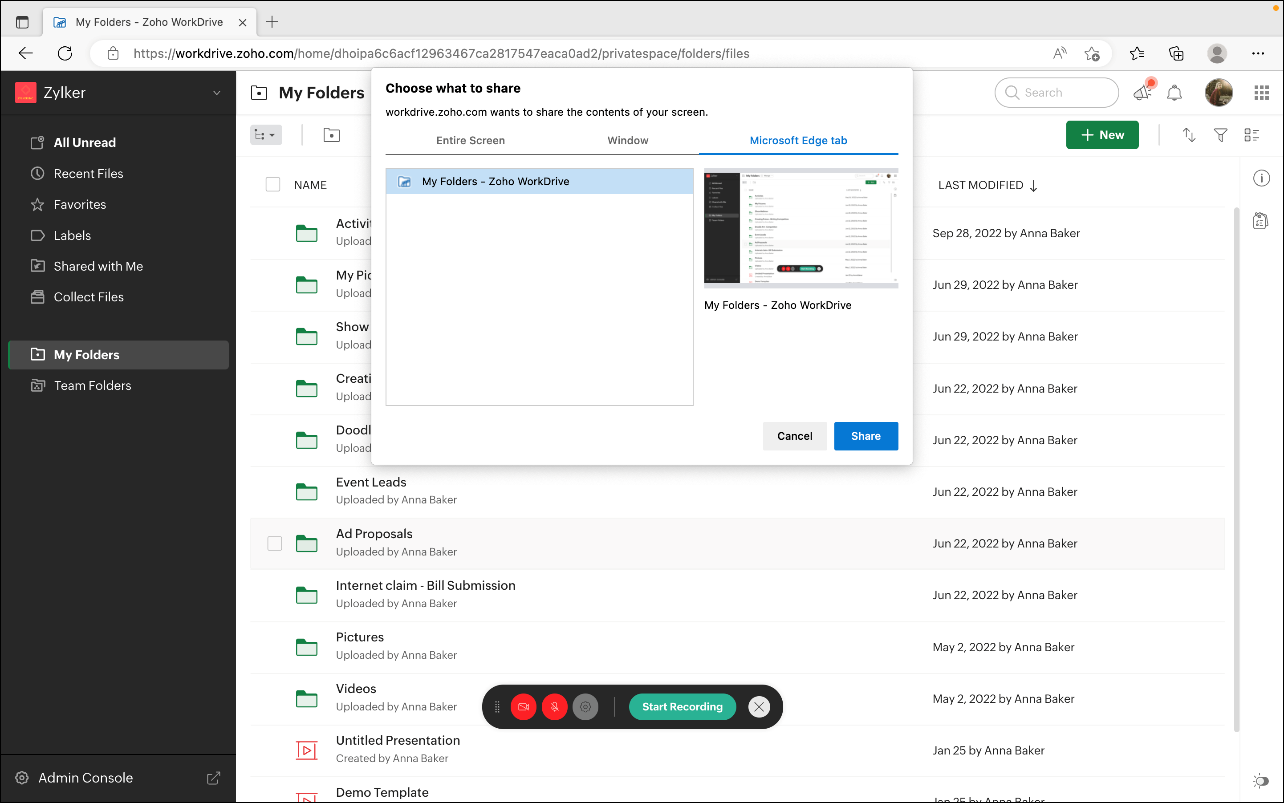This screenshot has width=1284, height=803.
Task: Click Read aloud icon in address bar
Action: (1059, 53)
